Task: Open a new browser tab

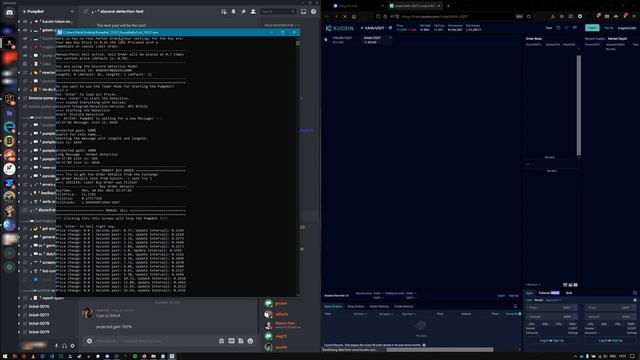Action: point(448,6)
